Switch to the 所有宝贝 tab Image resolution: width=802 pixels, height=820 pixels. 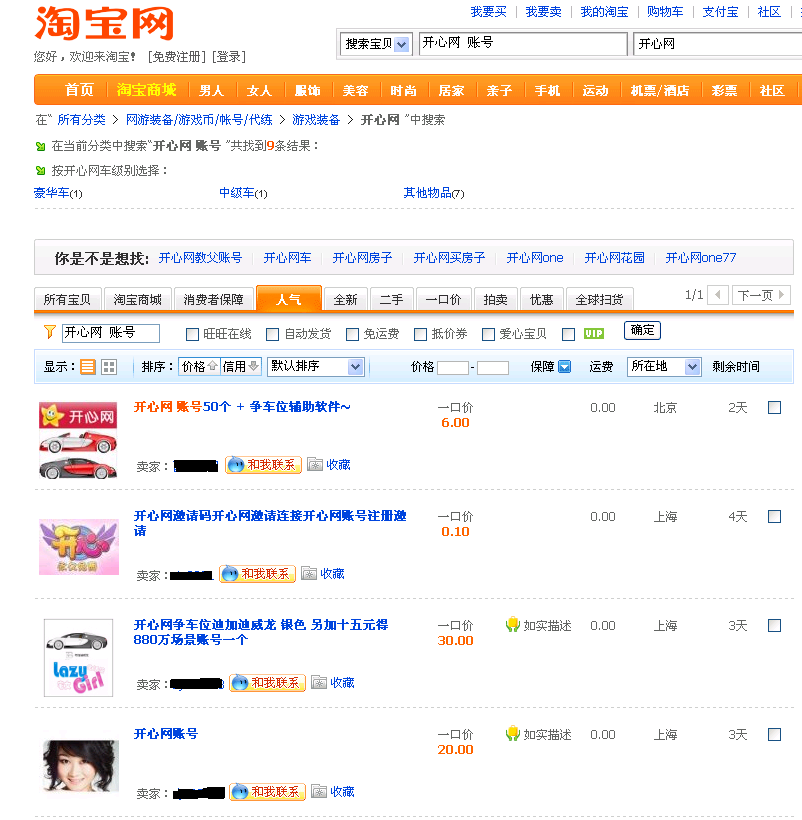click(x=67, y=300)
